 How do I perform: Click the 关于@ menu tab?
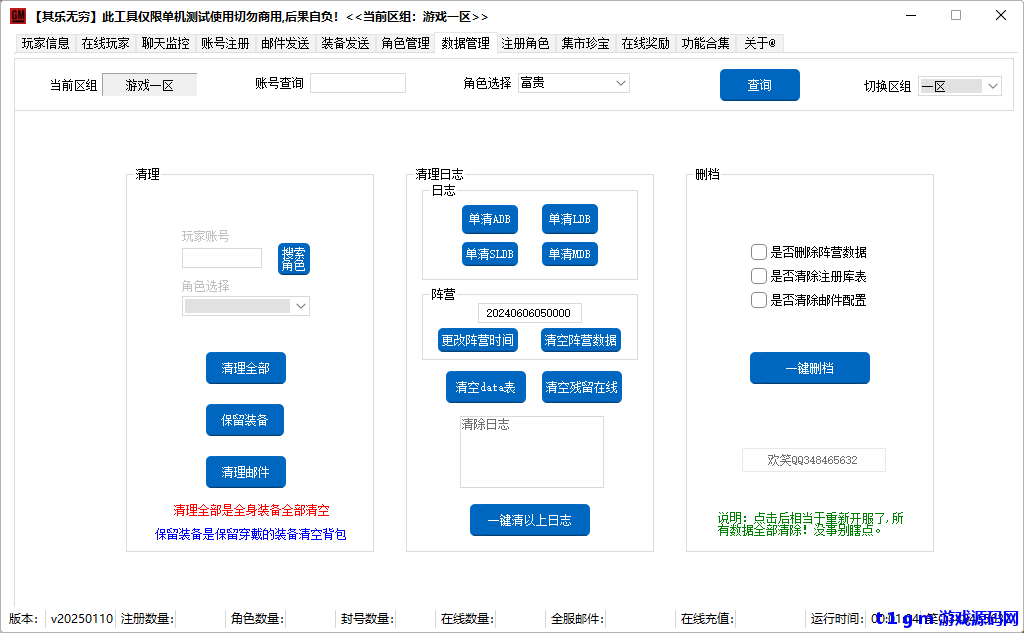click(x=759, y=43)
